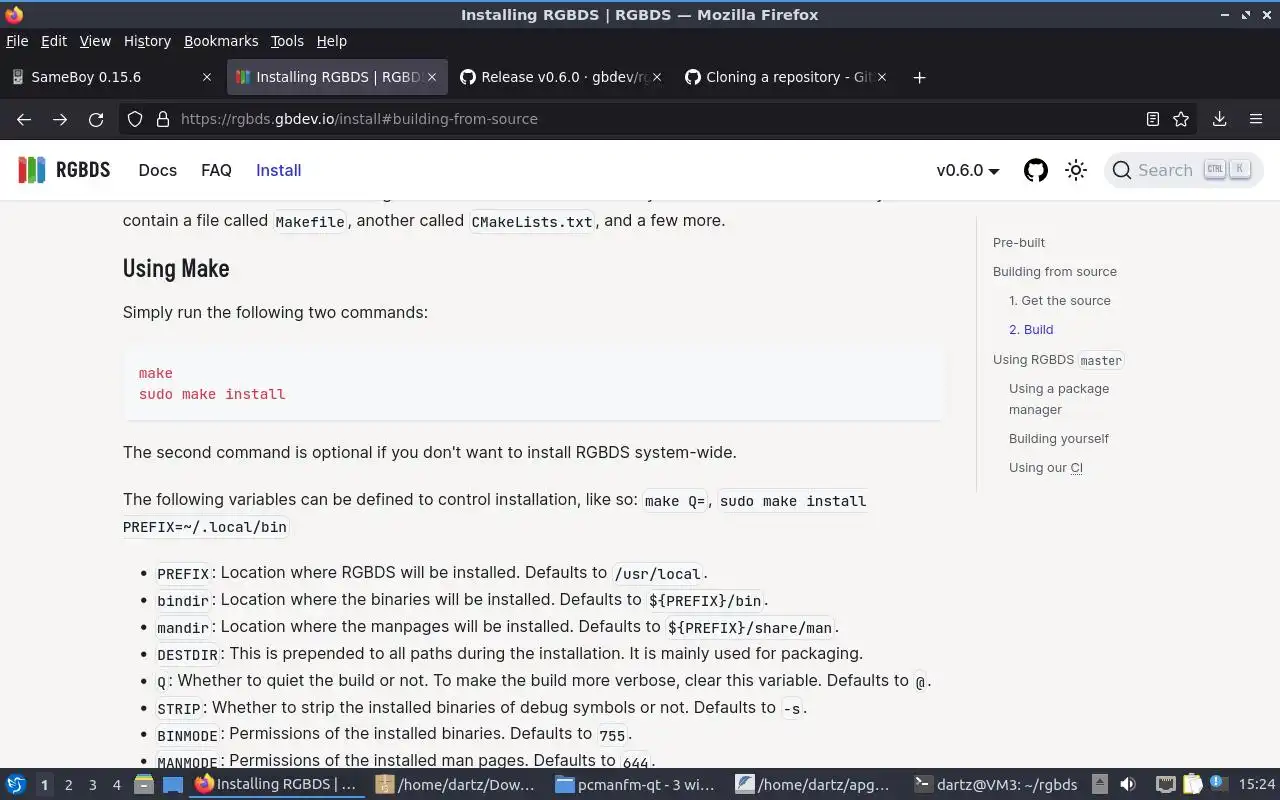The width and height of the screenshot is (1280, 800).
Task: Switch to virtual desktop 4
Action: pos(116,785)
